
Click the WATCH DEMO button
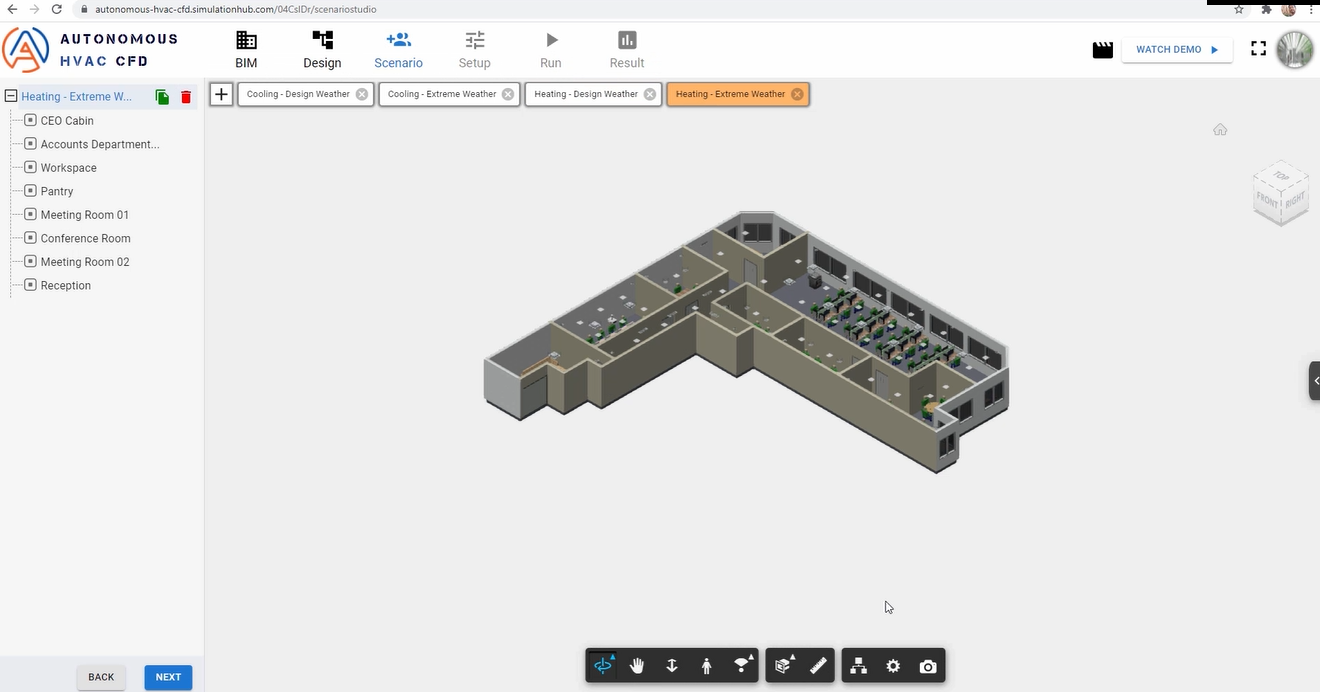coord(1176,49)
